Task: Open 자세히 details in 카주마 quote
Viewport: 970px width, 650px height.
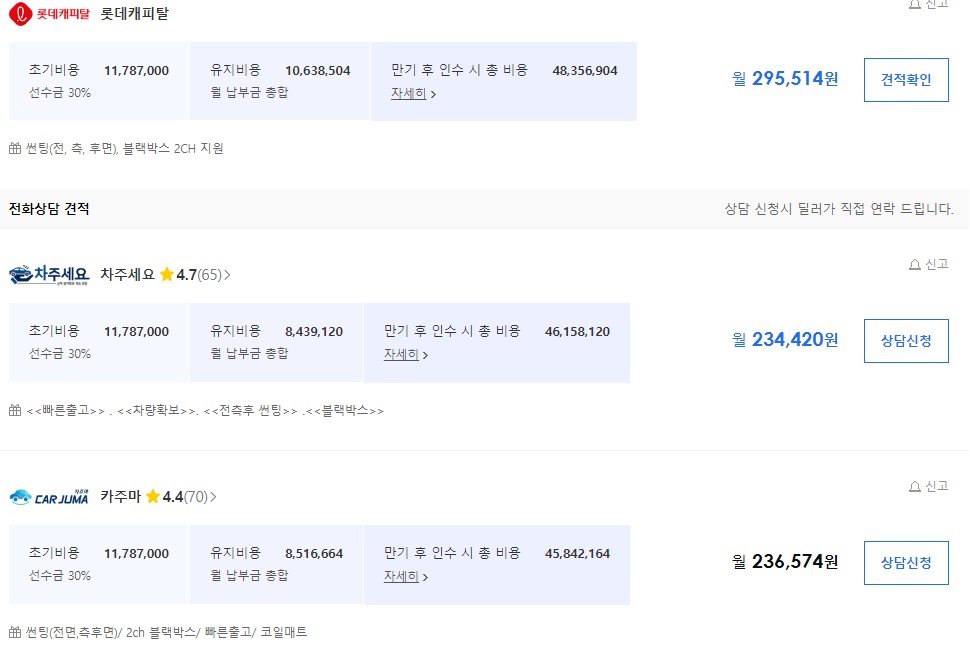Action: [x=405, y=576]
